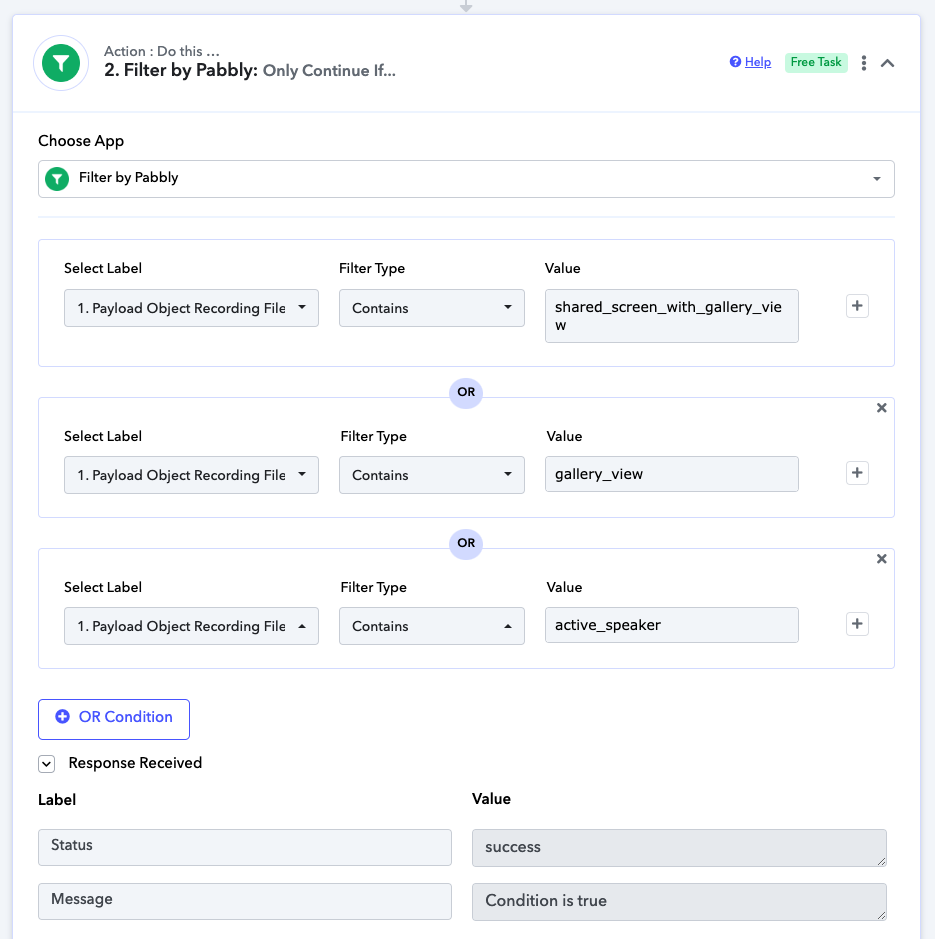
Task: Click the Condition is true value field
Action: tap(679, 902)
